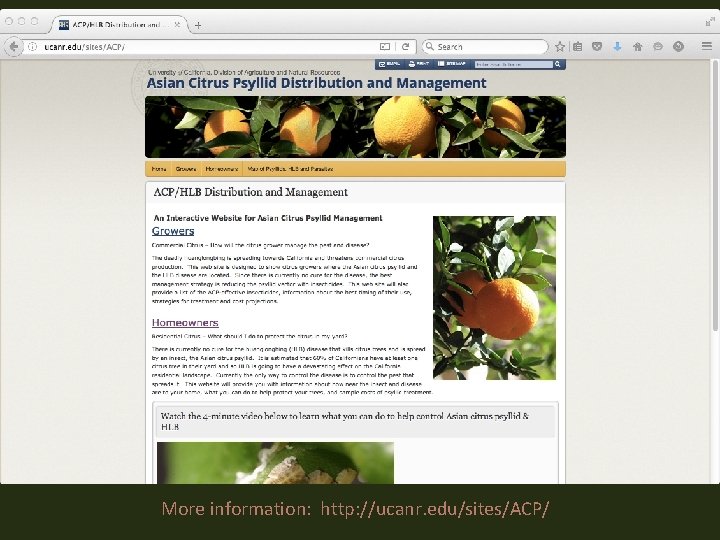This screenshot has width=720, height=540.
Task: Open the Homeowners navigation menu item
Action: point(222,169)
